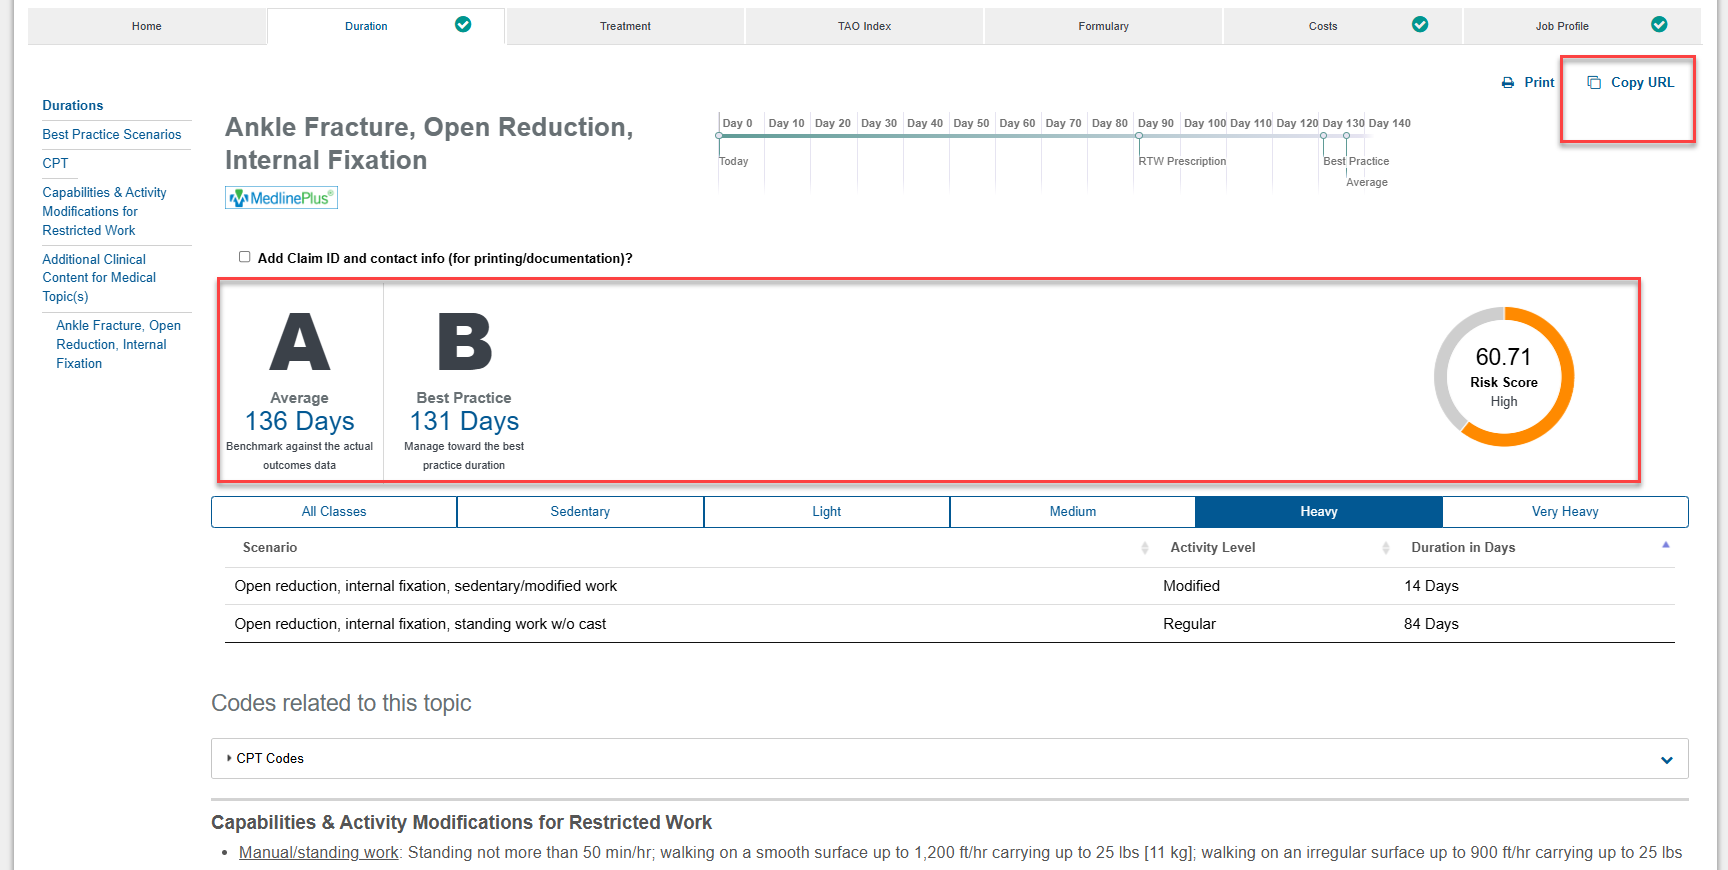
Task: Go to Best Practice Scenarios link
Action: coord(112,134)
